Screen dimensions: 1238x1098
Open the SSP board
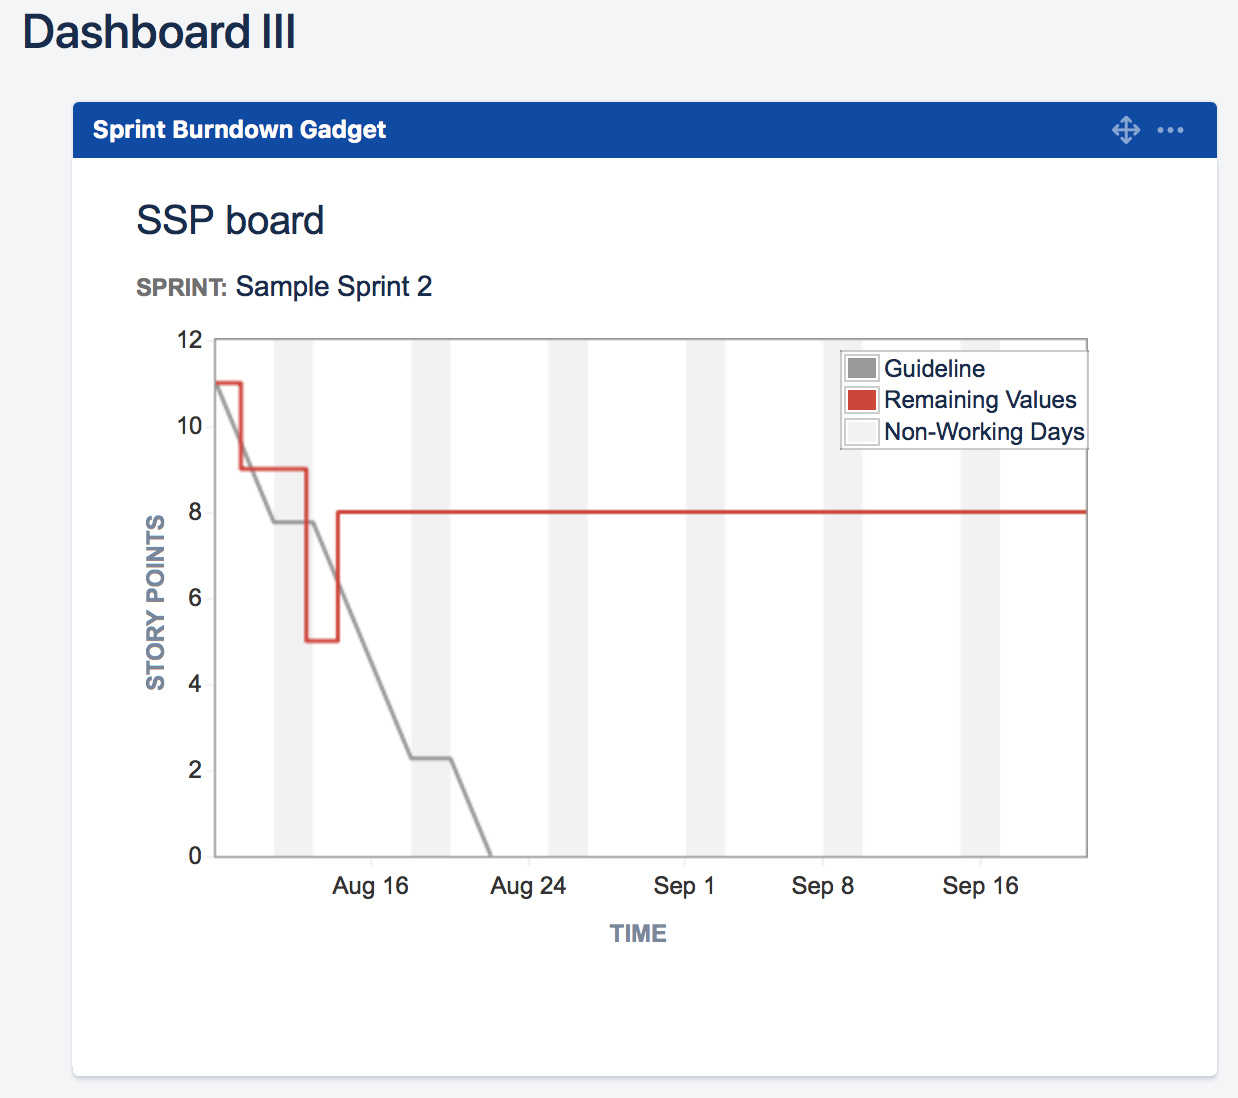230,220
